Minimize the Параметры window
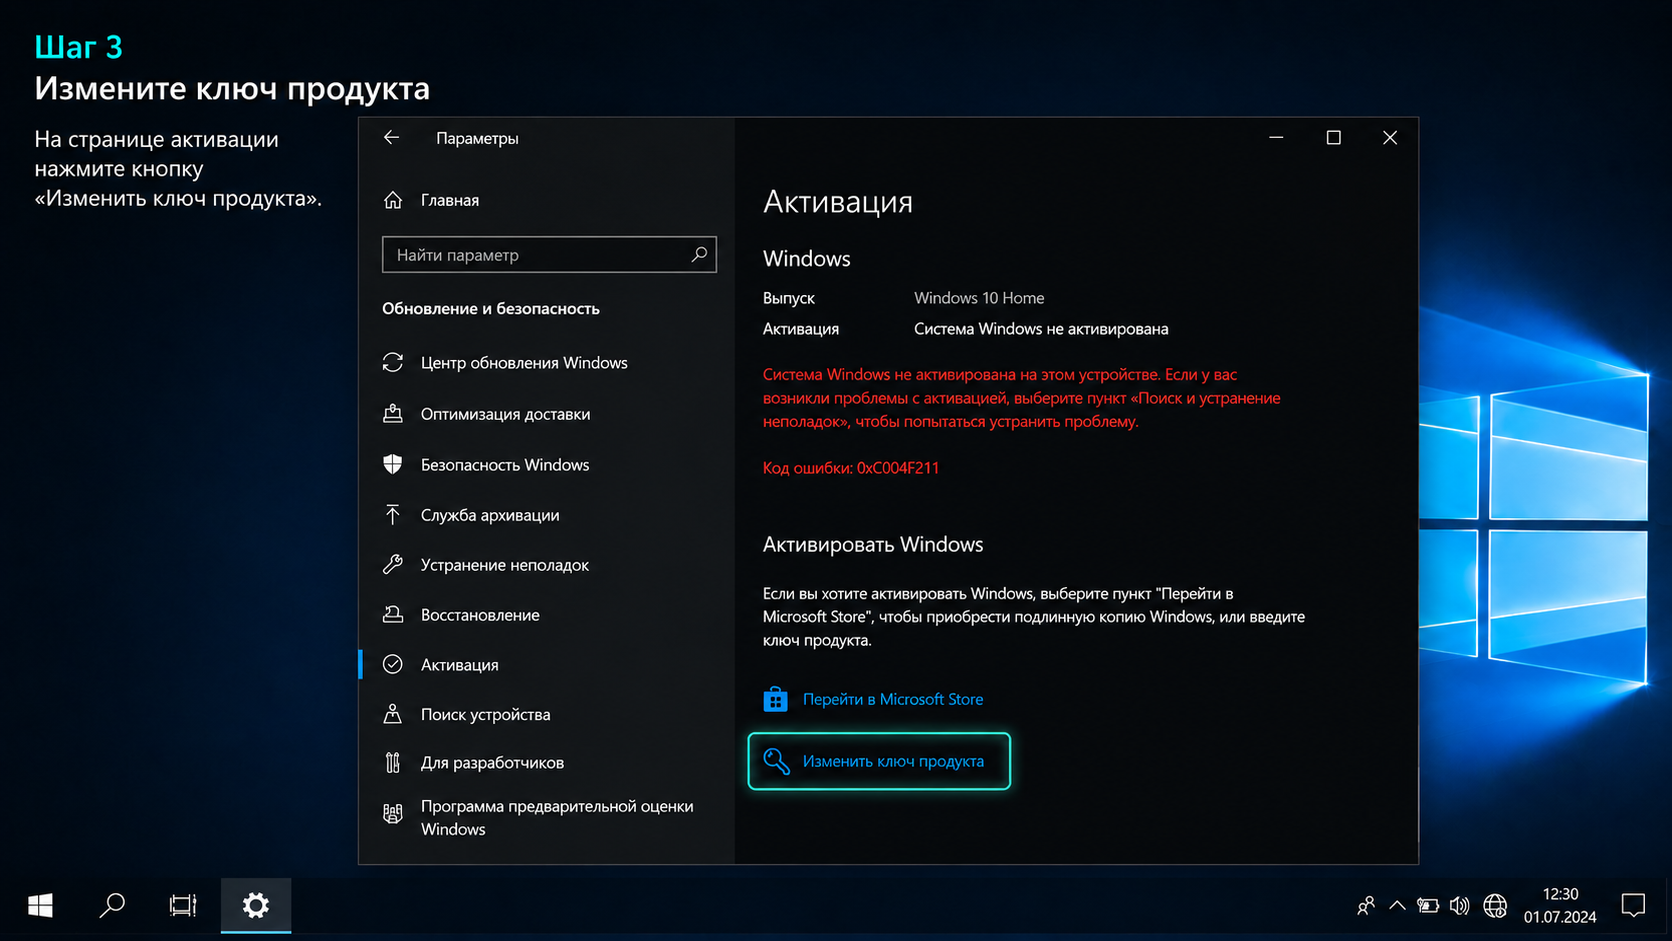Viewport: 1672px width, 941px height. 1276,138
